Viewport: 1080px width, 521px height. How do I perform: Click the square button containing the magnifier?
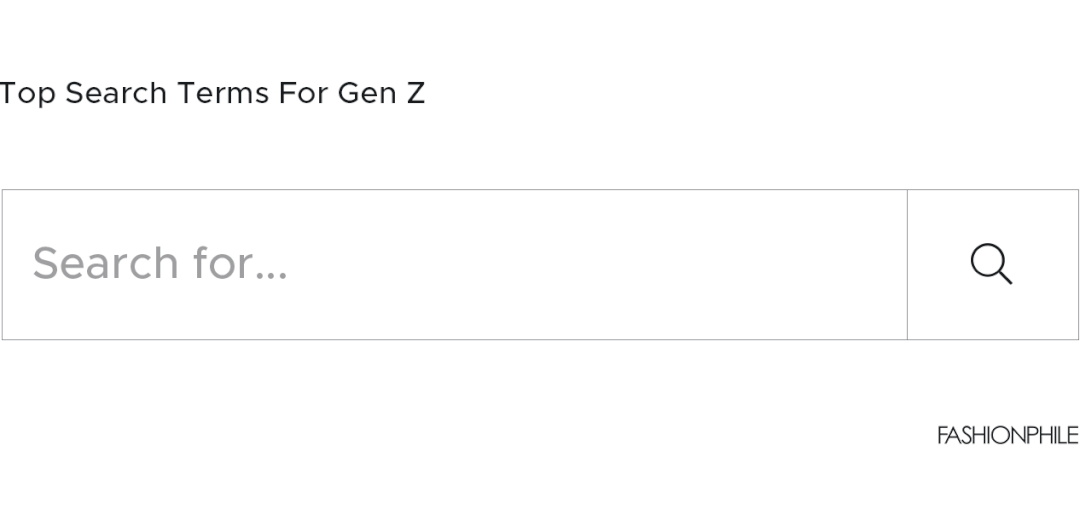pos(992,264)
